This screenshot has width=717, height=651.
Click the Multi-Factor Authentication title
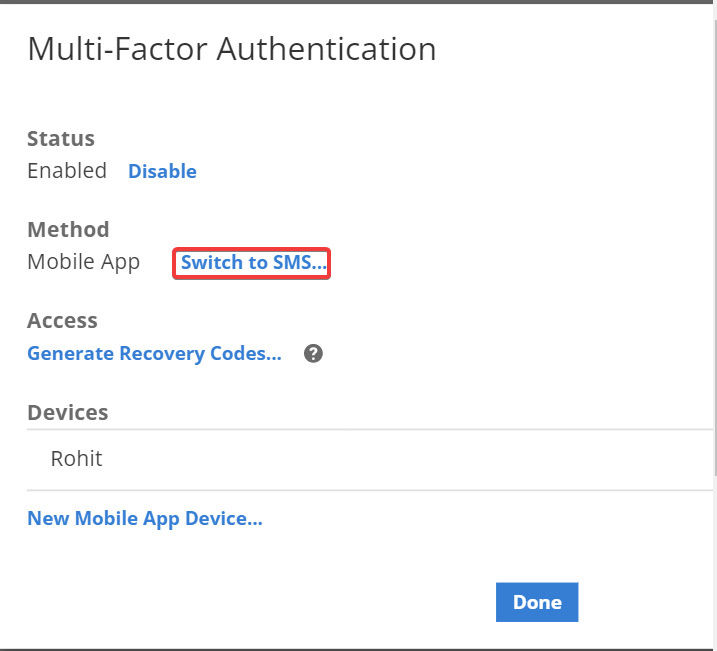232,49
